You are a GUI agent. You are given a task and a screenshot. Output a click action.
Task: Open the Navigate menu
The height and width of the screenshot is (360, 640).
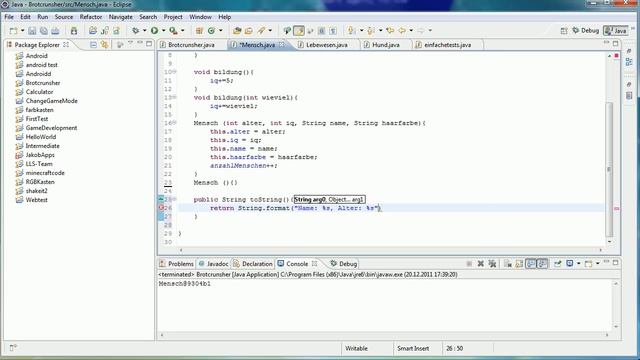[120, 17]
